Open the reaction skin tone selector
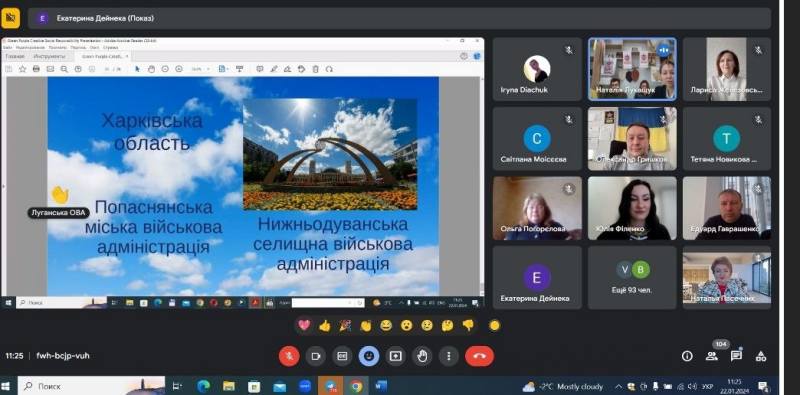Image resolution: width=800 pixels, height=395 pixels. (494, 325)
